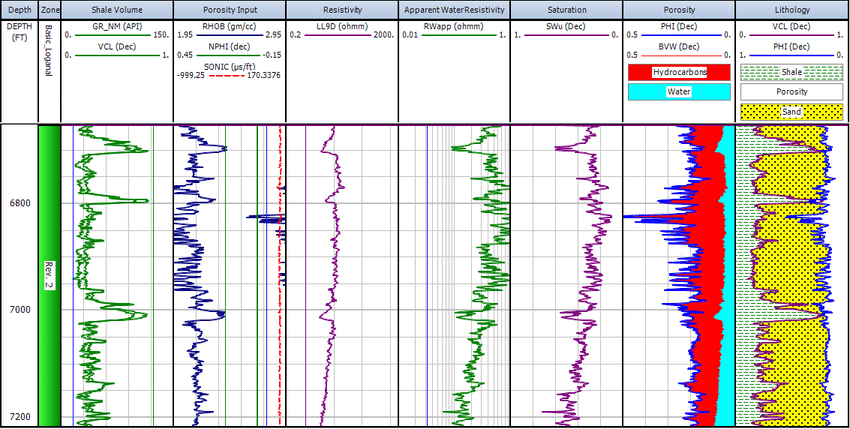The image size is (850, 429).
Task: Select the NPHI (dec) curve label
Action: [x=229, y=46]
